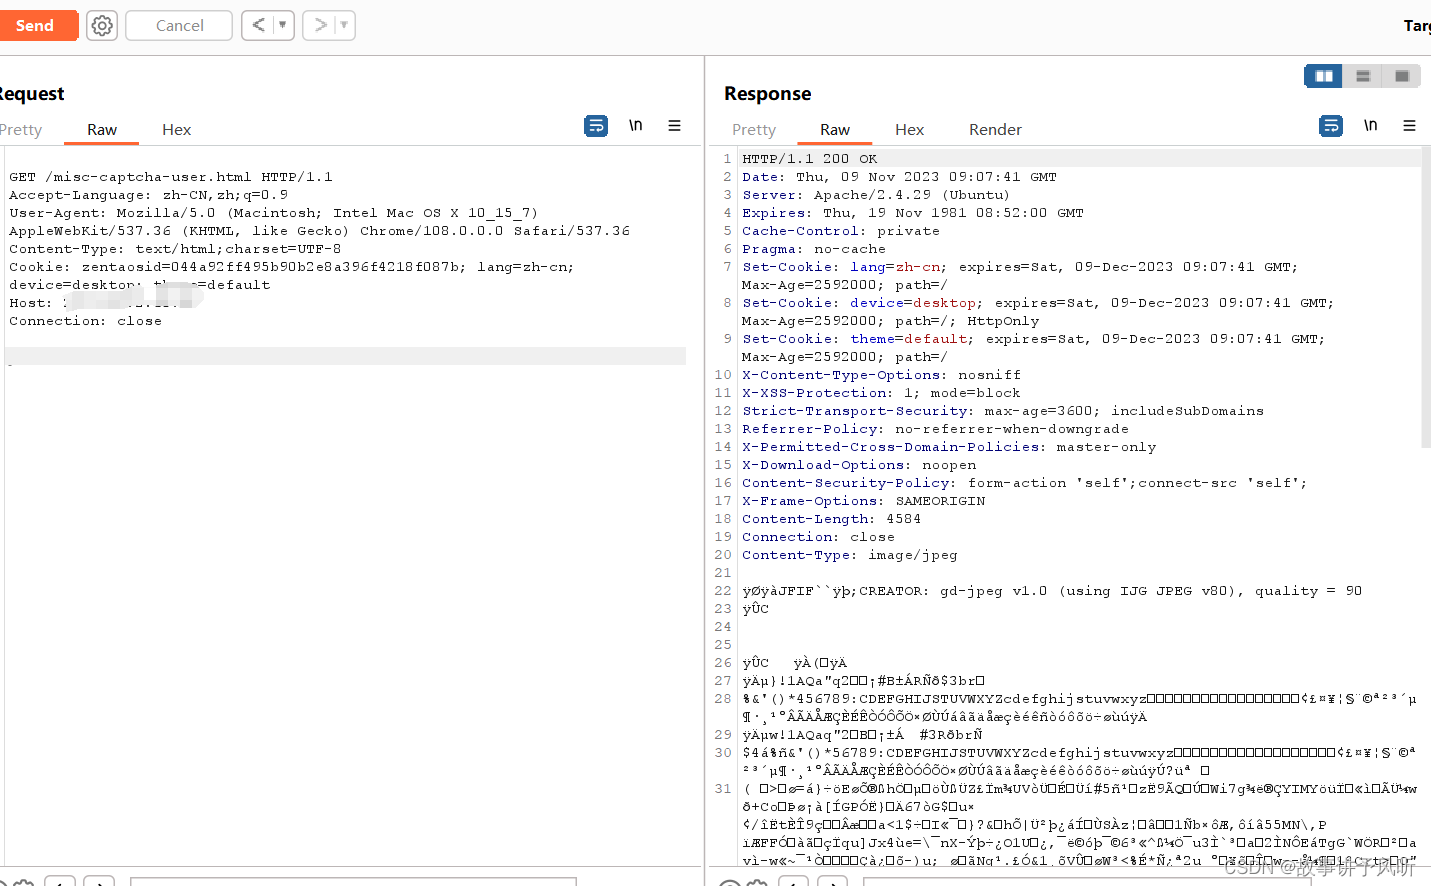Screen dimensions: 1431x886
Task: Toggle word wrap in the Response panel
Action: click(x=1331, y=126)
